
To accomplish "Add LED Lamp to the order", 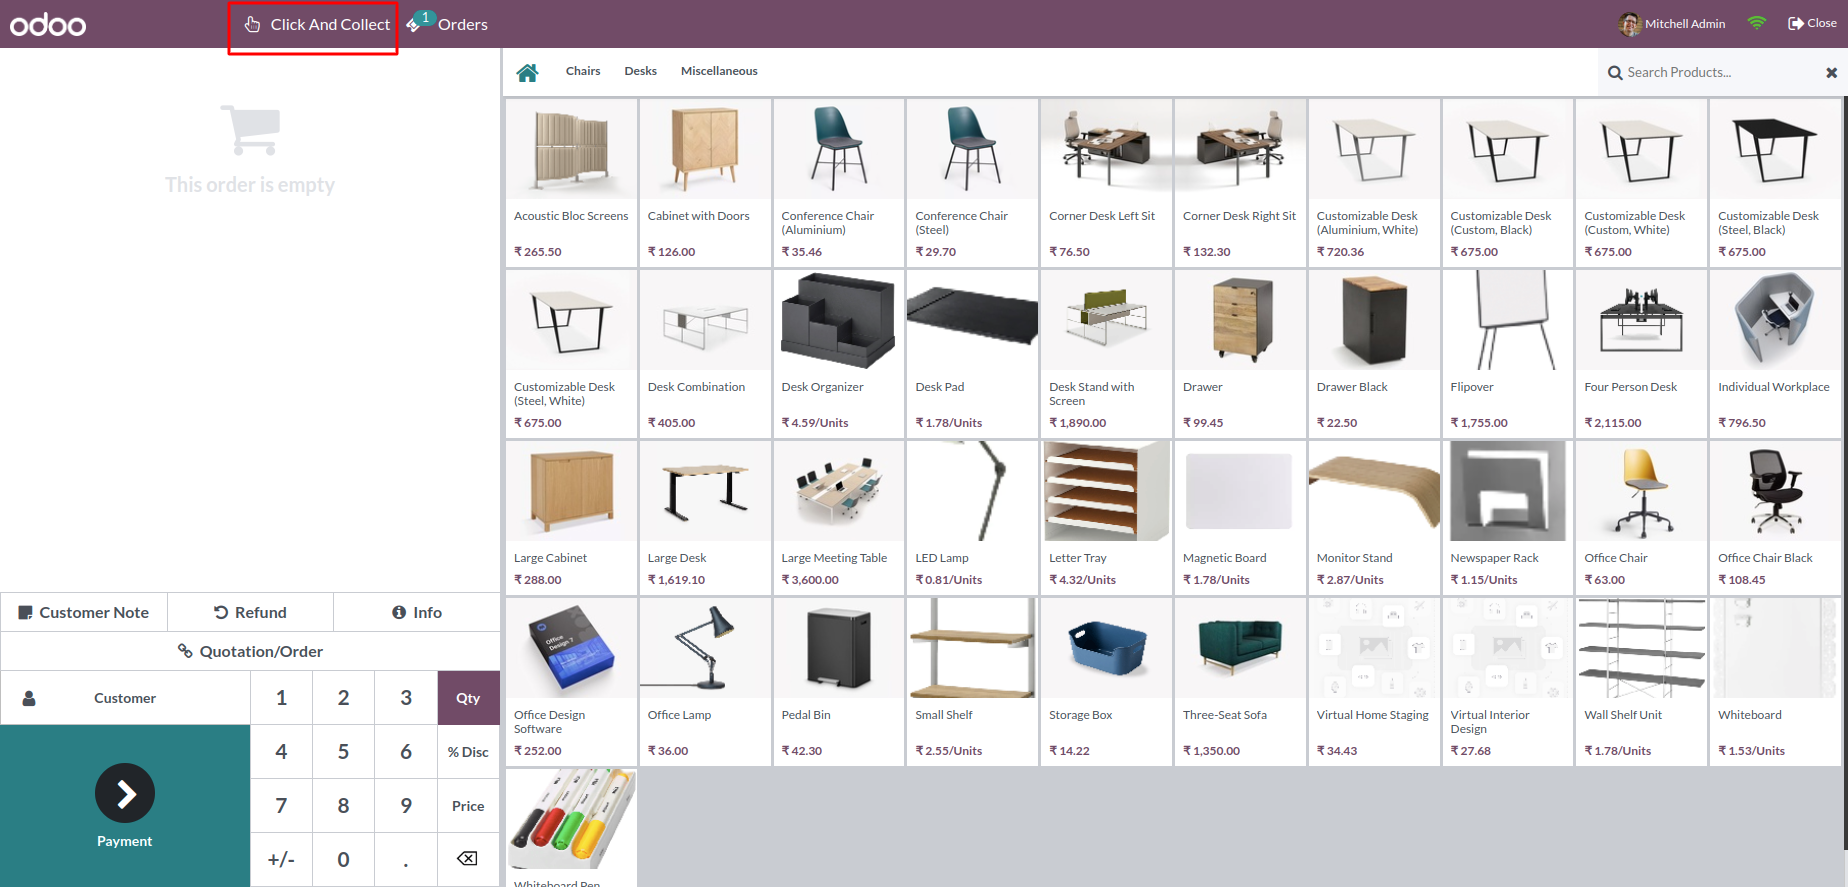I will pyautogui.click(x=972, y=517).
